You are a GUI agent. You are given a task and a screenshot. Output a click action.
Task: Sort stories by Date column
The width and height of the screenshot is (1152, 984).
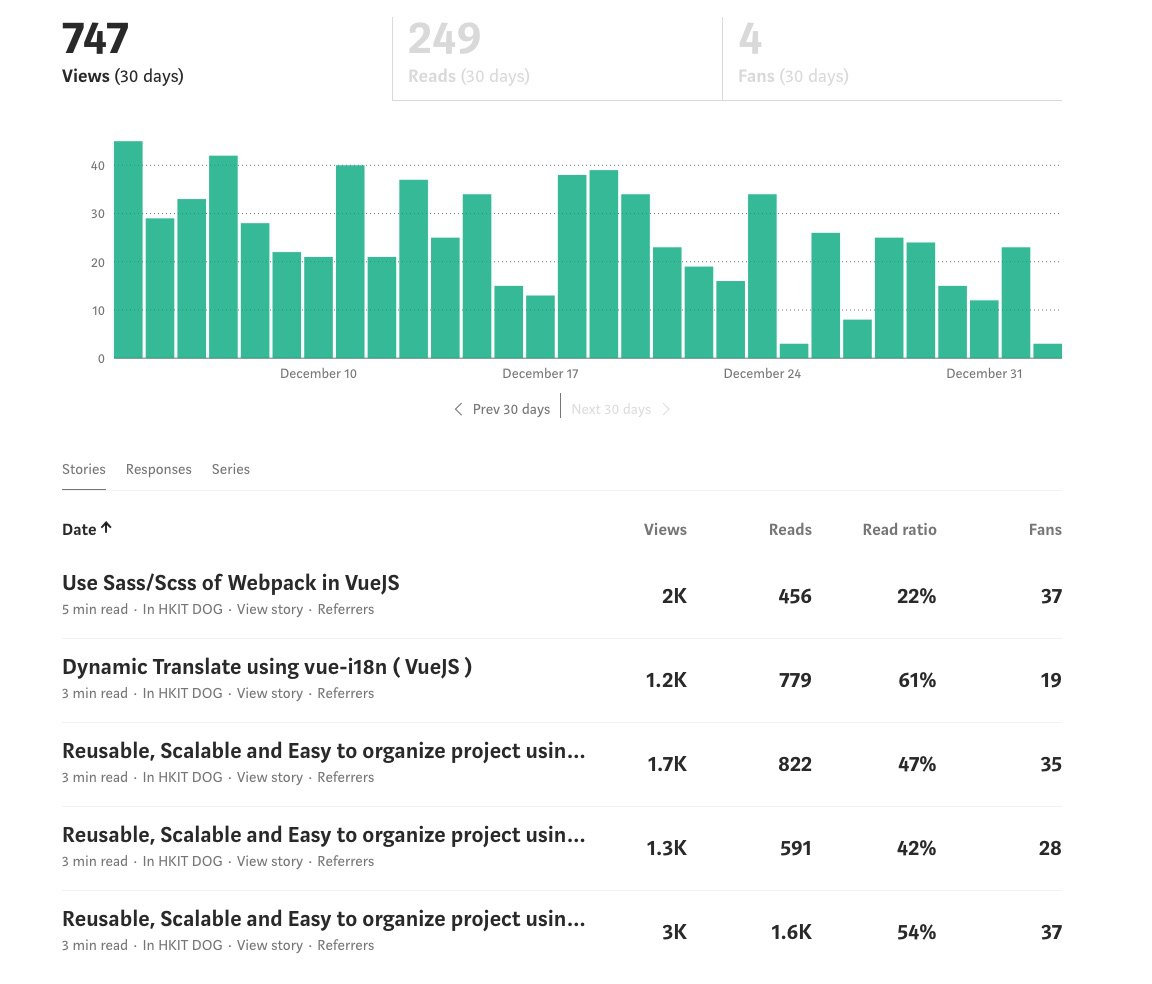click(79, 529)
